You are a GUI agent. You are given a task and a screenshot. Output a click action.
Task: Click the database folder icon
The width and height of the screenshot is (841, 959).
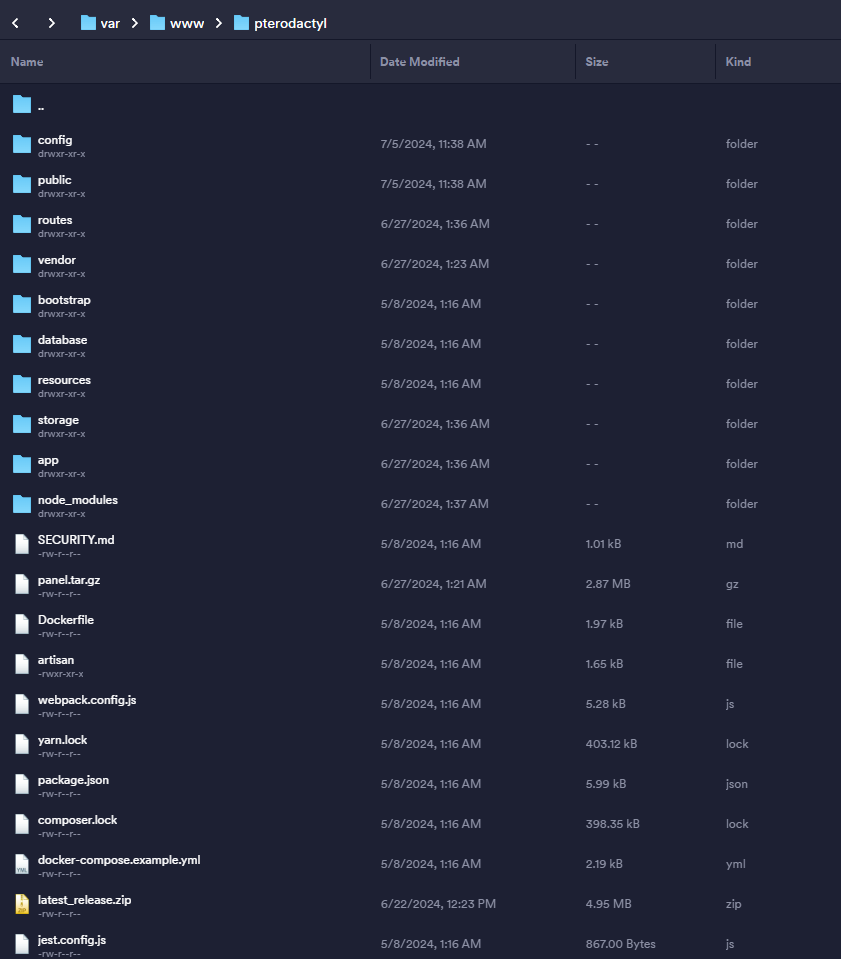tap(22, 344)
